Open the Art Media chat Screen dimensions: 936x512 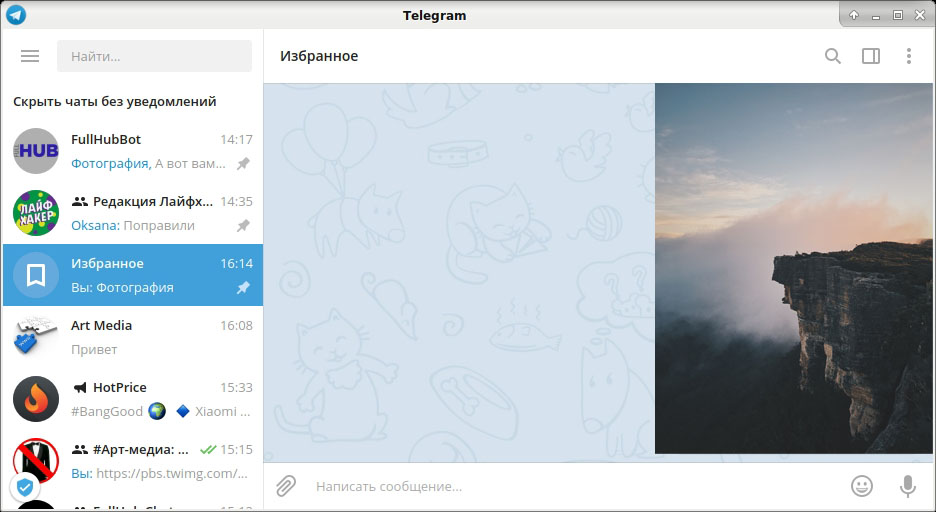click(133, 337)
